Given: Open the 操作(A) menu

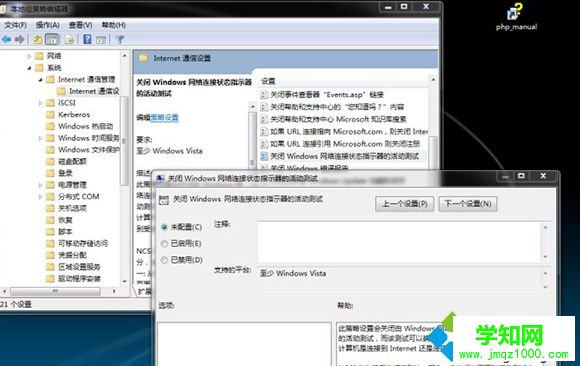Looking at the screenshot, I should pos(48,25).
